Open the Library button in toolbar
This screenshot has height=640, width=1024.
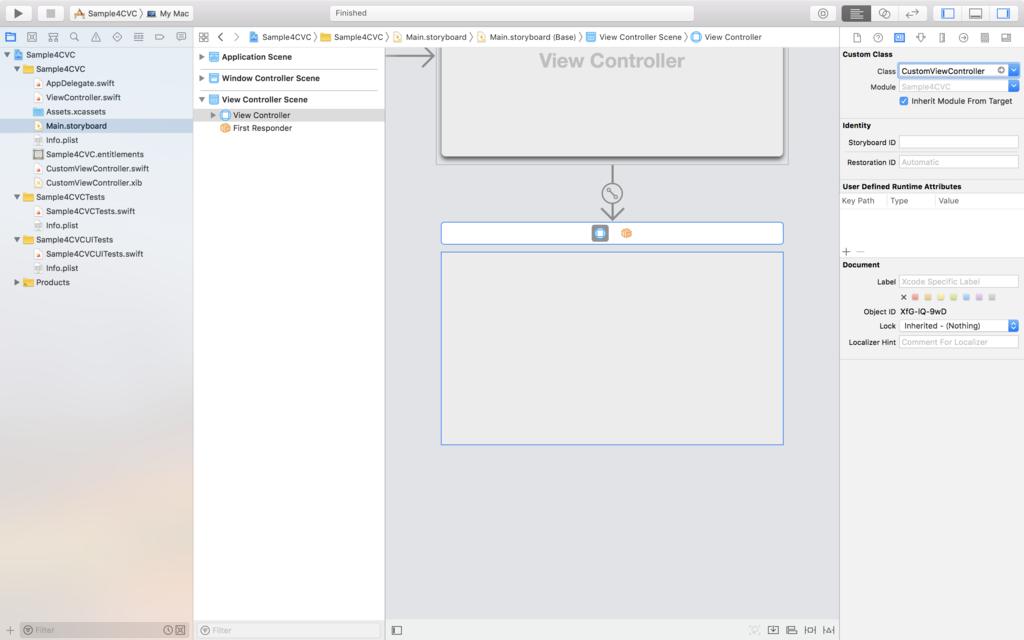click(823, 13)
